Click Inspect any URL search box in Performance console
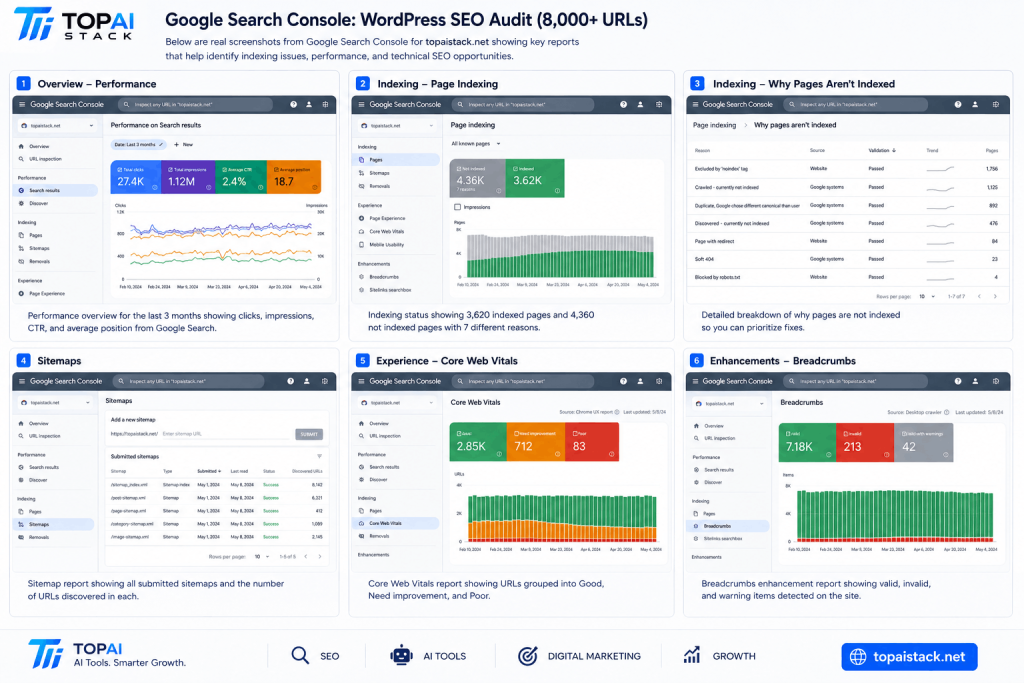Image resolution: width=1024 pixels, height=683 pixels. pos(195,104)
